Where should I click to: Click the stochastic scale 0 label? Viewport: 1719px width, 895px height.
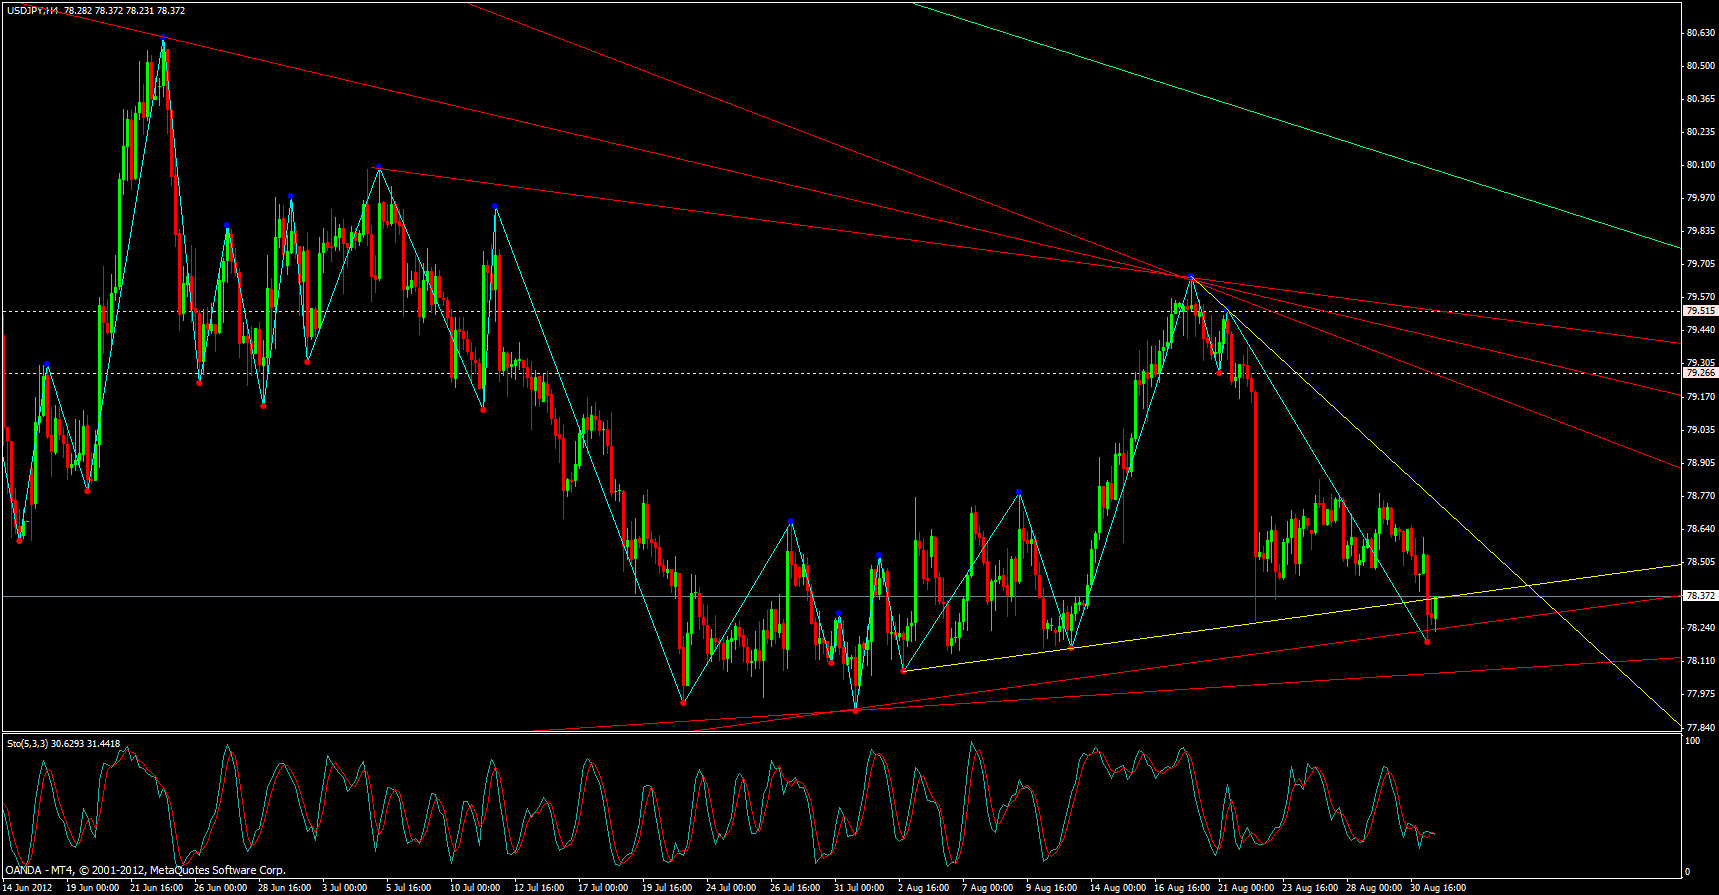[1689, 872]
